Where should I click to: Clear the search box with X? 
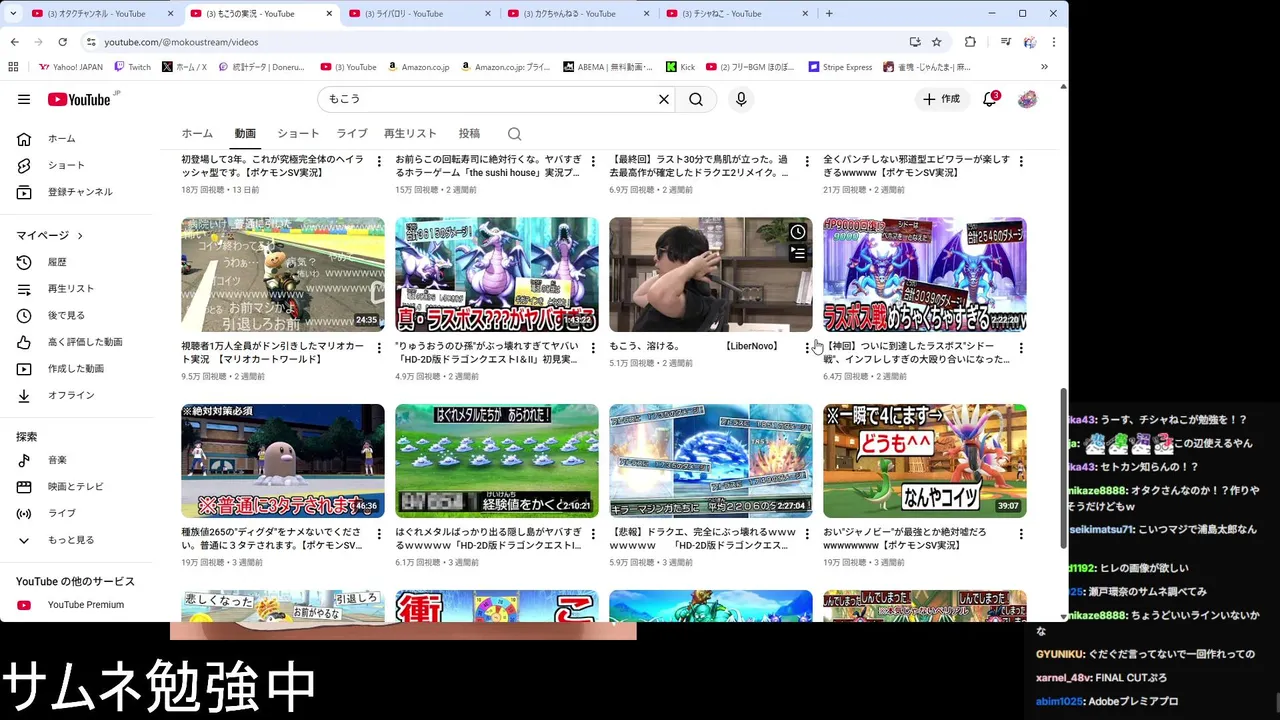tap(663, 99)
